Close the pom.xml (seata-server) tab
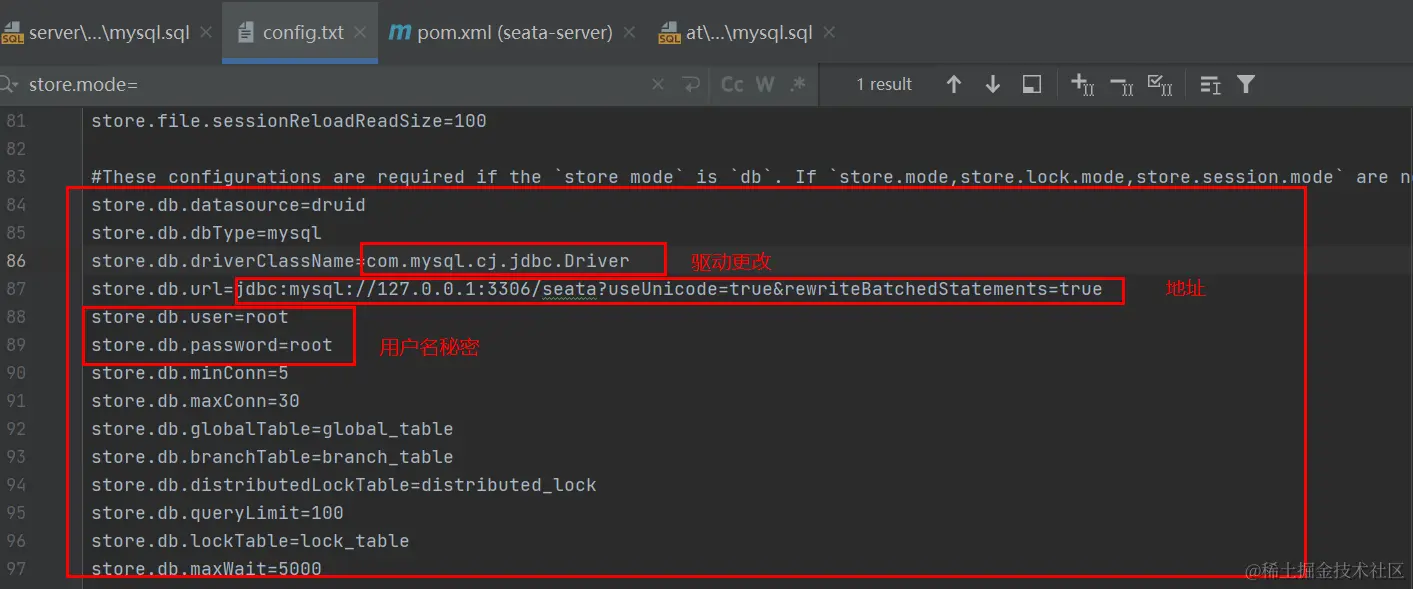Screen dimensions: 1413x589 (x=629, y=32)
